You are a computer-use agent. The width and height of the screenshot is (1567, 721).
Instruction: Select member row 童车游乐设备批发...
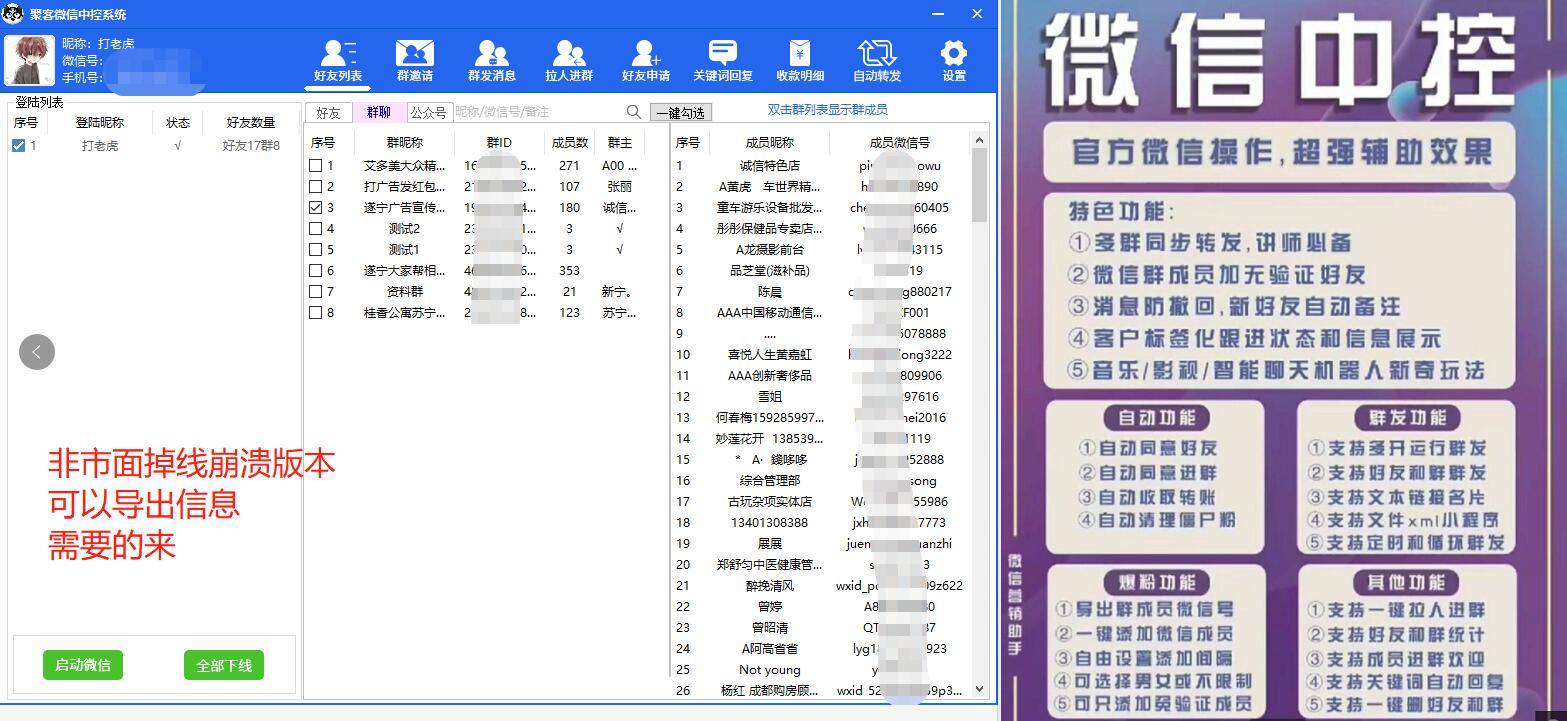tap(820, 208)
